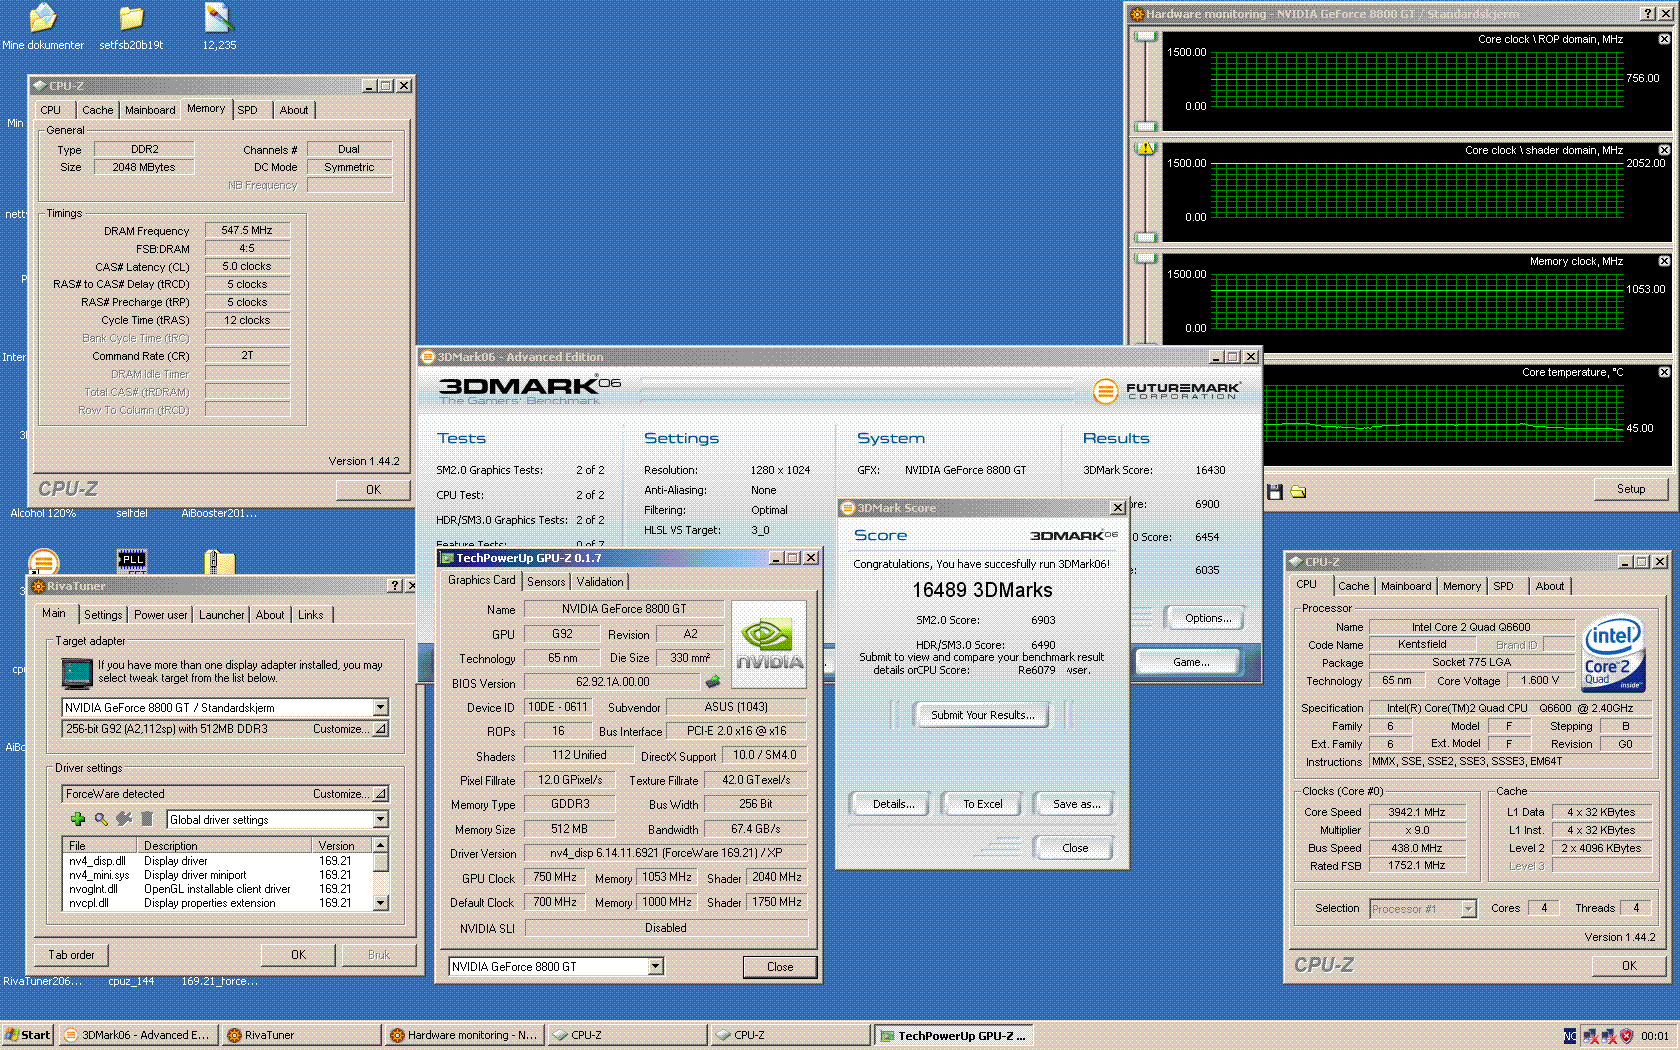Image resolution: width=1680 pixels, height=1050 pixels.
Task: Close the Core clock shader domain graph
Action: (1664, 150)
